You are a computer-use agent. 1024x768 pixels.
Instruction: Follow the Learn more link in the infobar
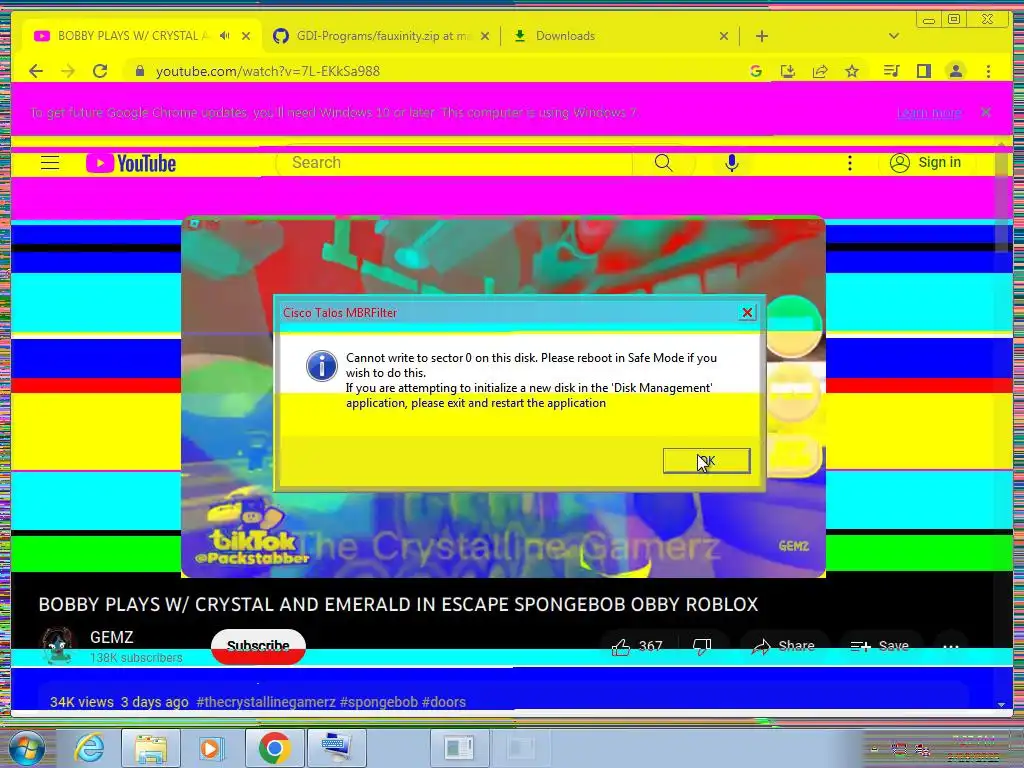pyautogui.click(x=929, y=113)
